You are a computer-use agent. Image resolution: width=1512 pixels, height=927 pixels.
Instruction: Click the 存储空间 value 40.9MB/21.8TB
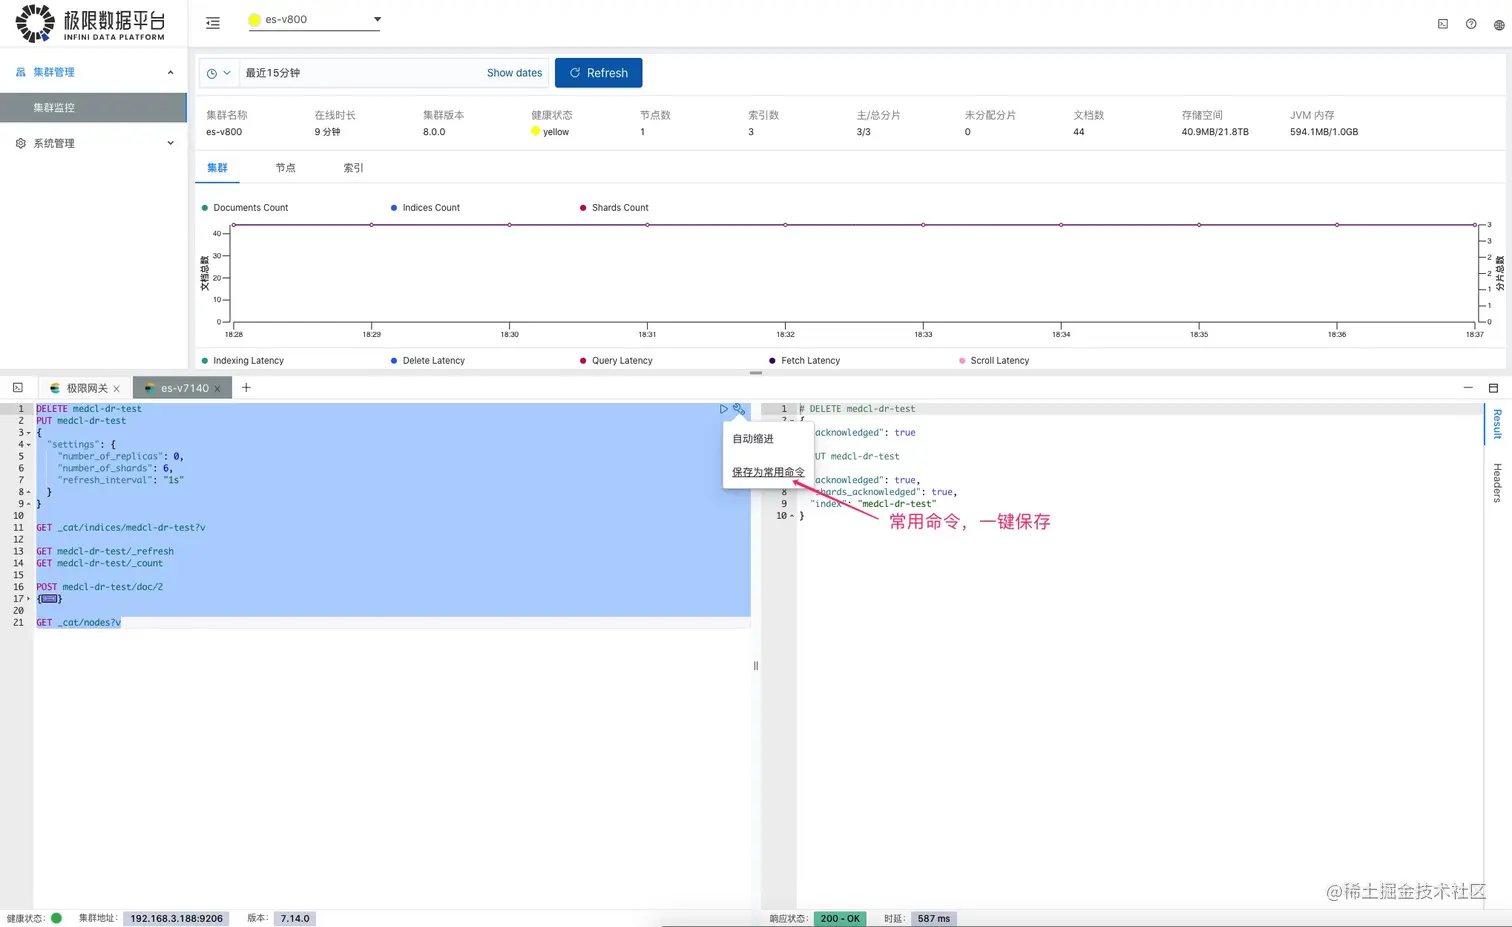1215,132
